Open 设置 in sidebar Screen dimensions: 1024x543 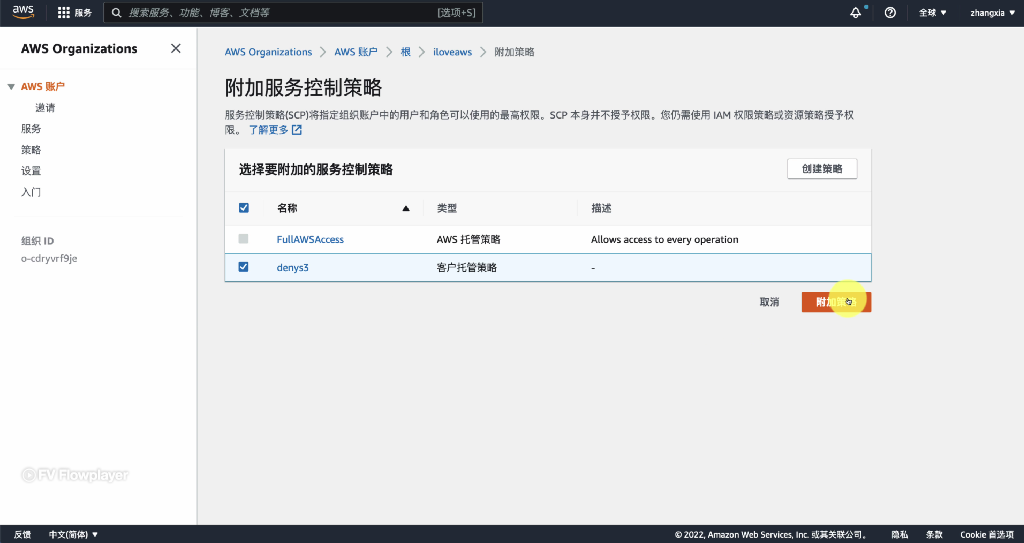point(31,171)
